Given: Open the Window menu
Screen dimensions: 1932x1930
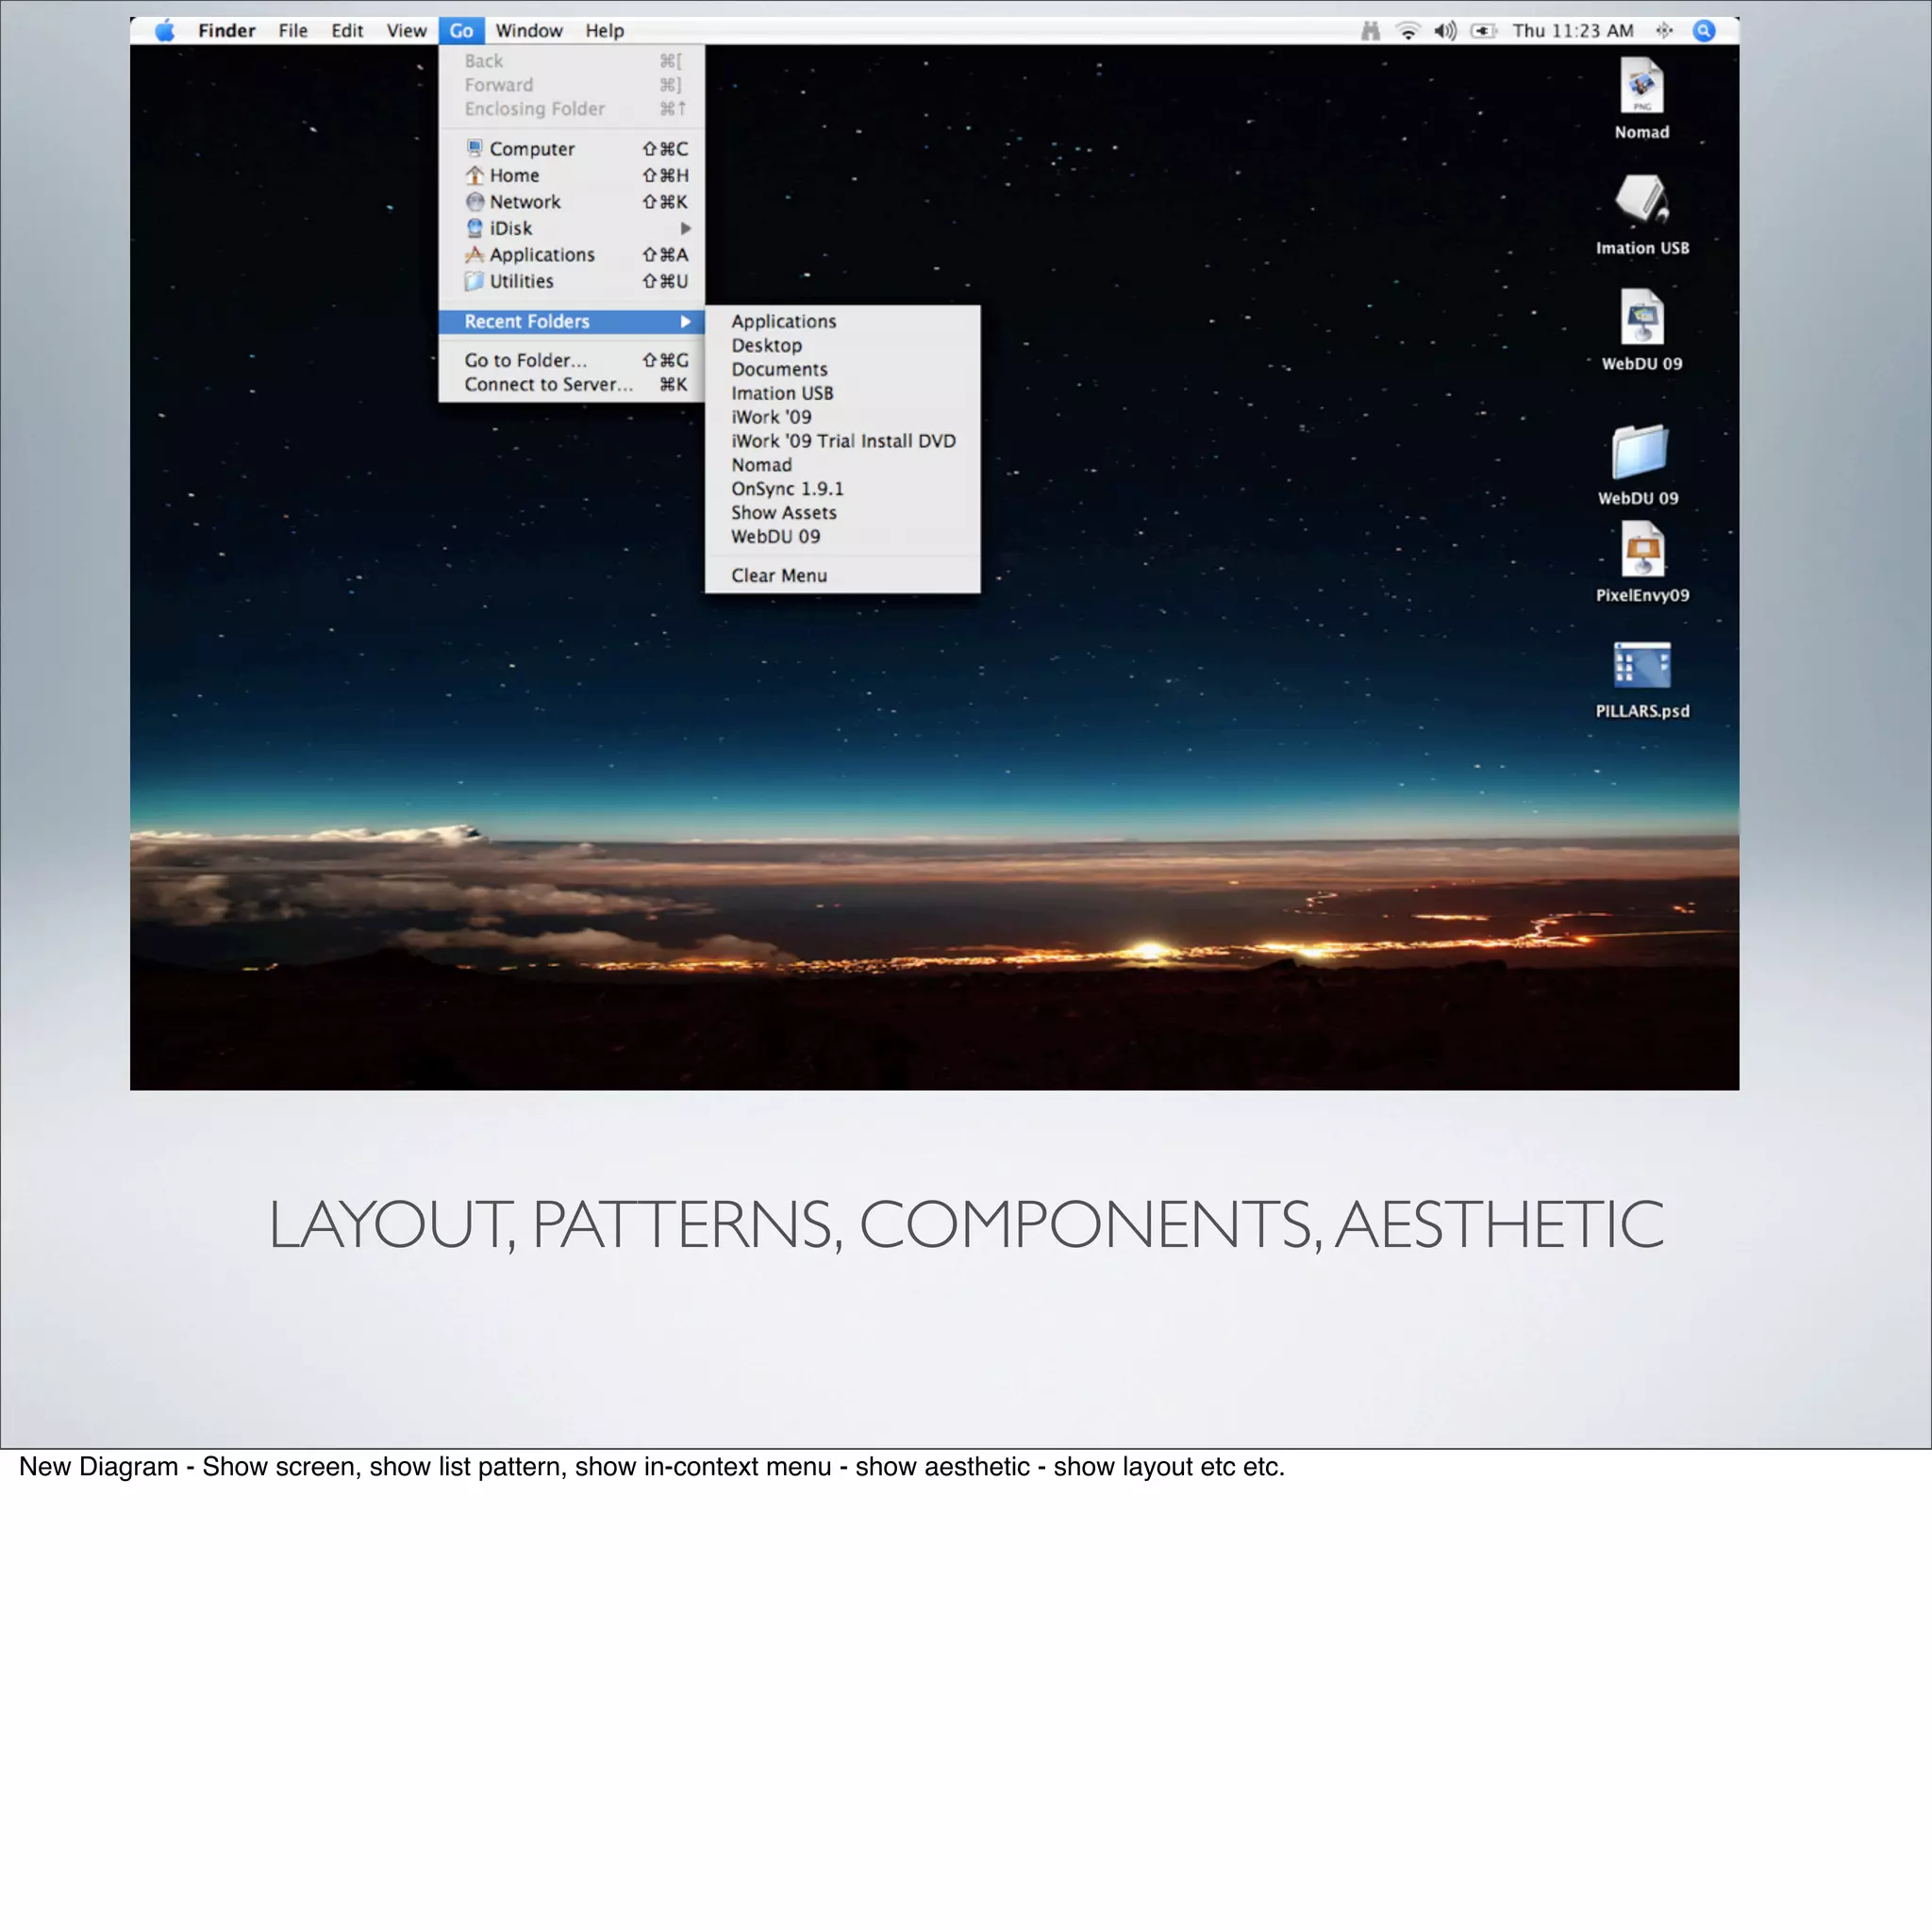Looking at the screenshot, I should [528, 31].
